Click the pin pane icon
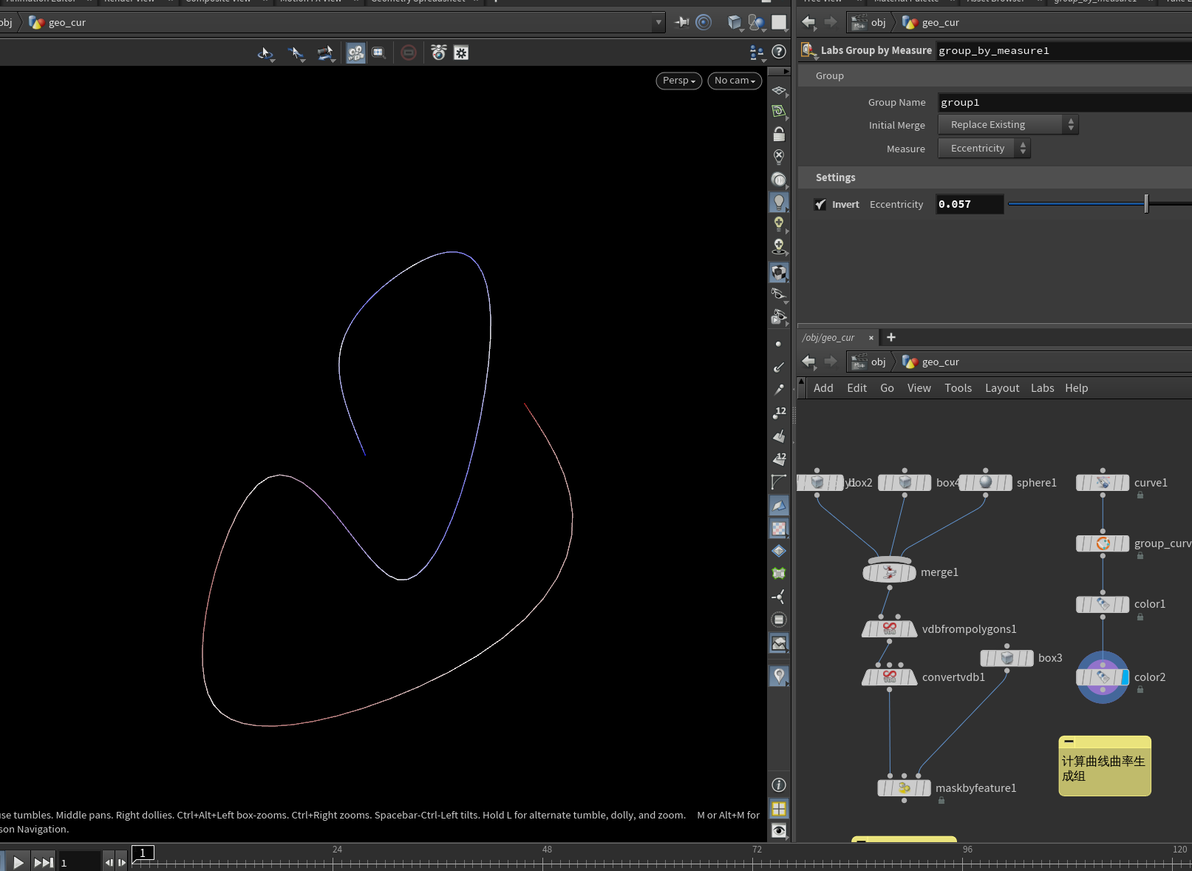Image resolution: width=1192 pixels, height=871 pixels. pyautogui.click(x=682, y=22)
